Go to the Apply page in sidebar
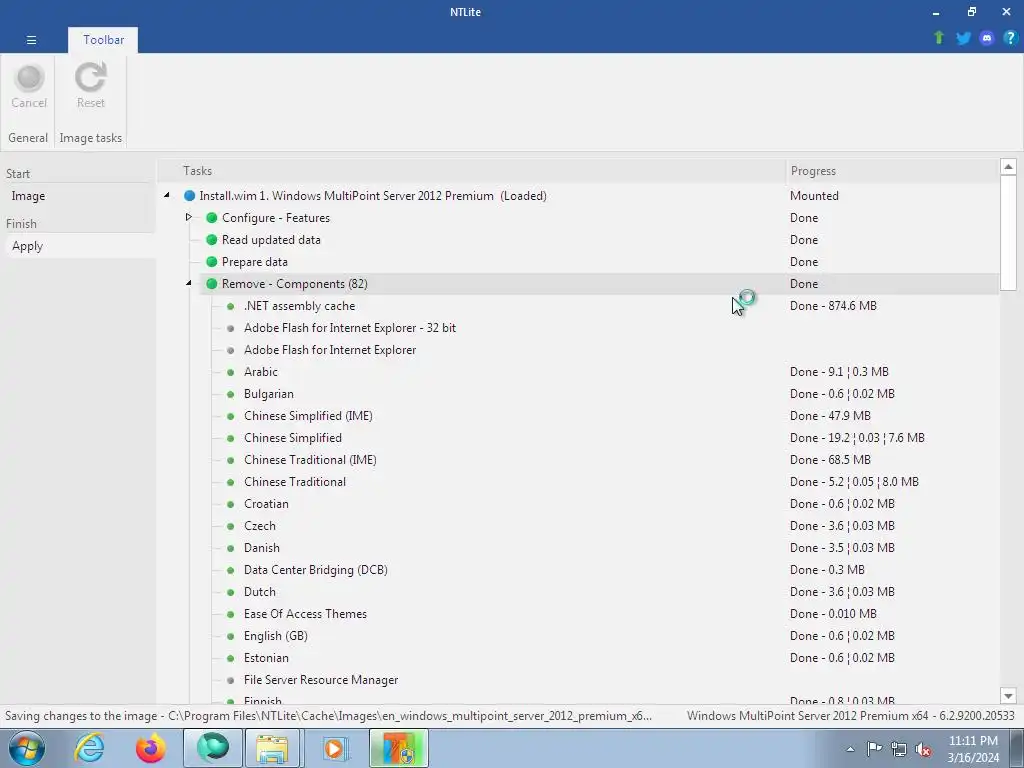 [x=27, y=246]
